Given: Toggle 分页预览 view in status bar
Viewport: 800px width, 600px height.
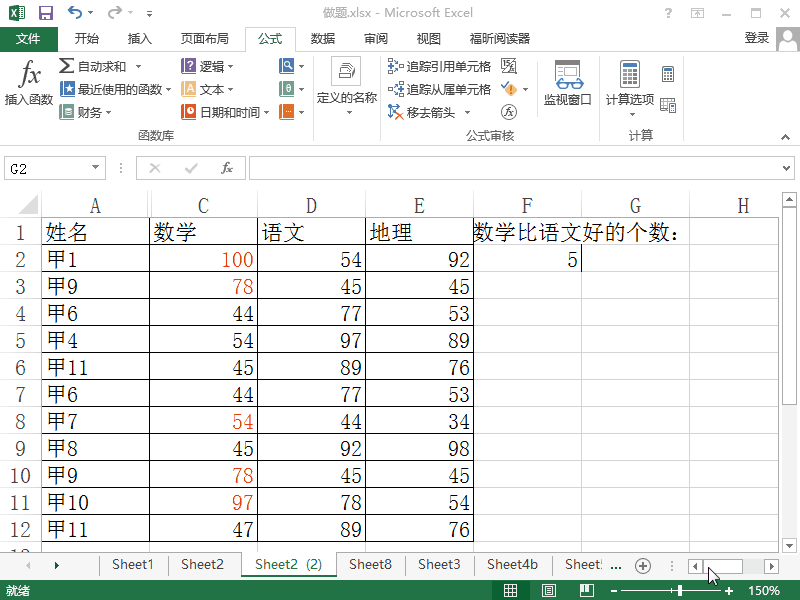Looking at the screenshot, I should [x=583, y=590].
